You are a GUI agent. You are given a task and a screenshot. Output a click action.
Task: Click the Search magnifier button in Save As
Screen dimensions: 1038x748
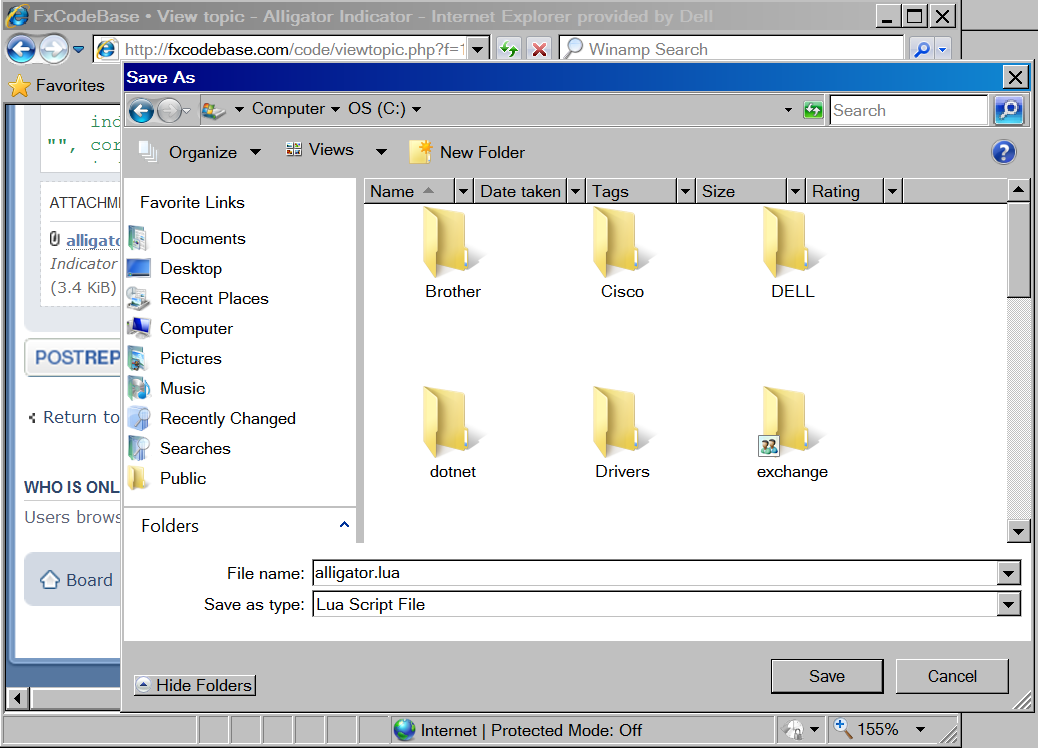click(1009, 110)
